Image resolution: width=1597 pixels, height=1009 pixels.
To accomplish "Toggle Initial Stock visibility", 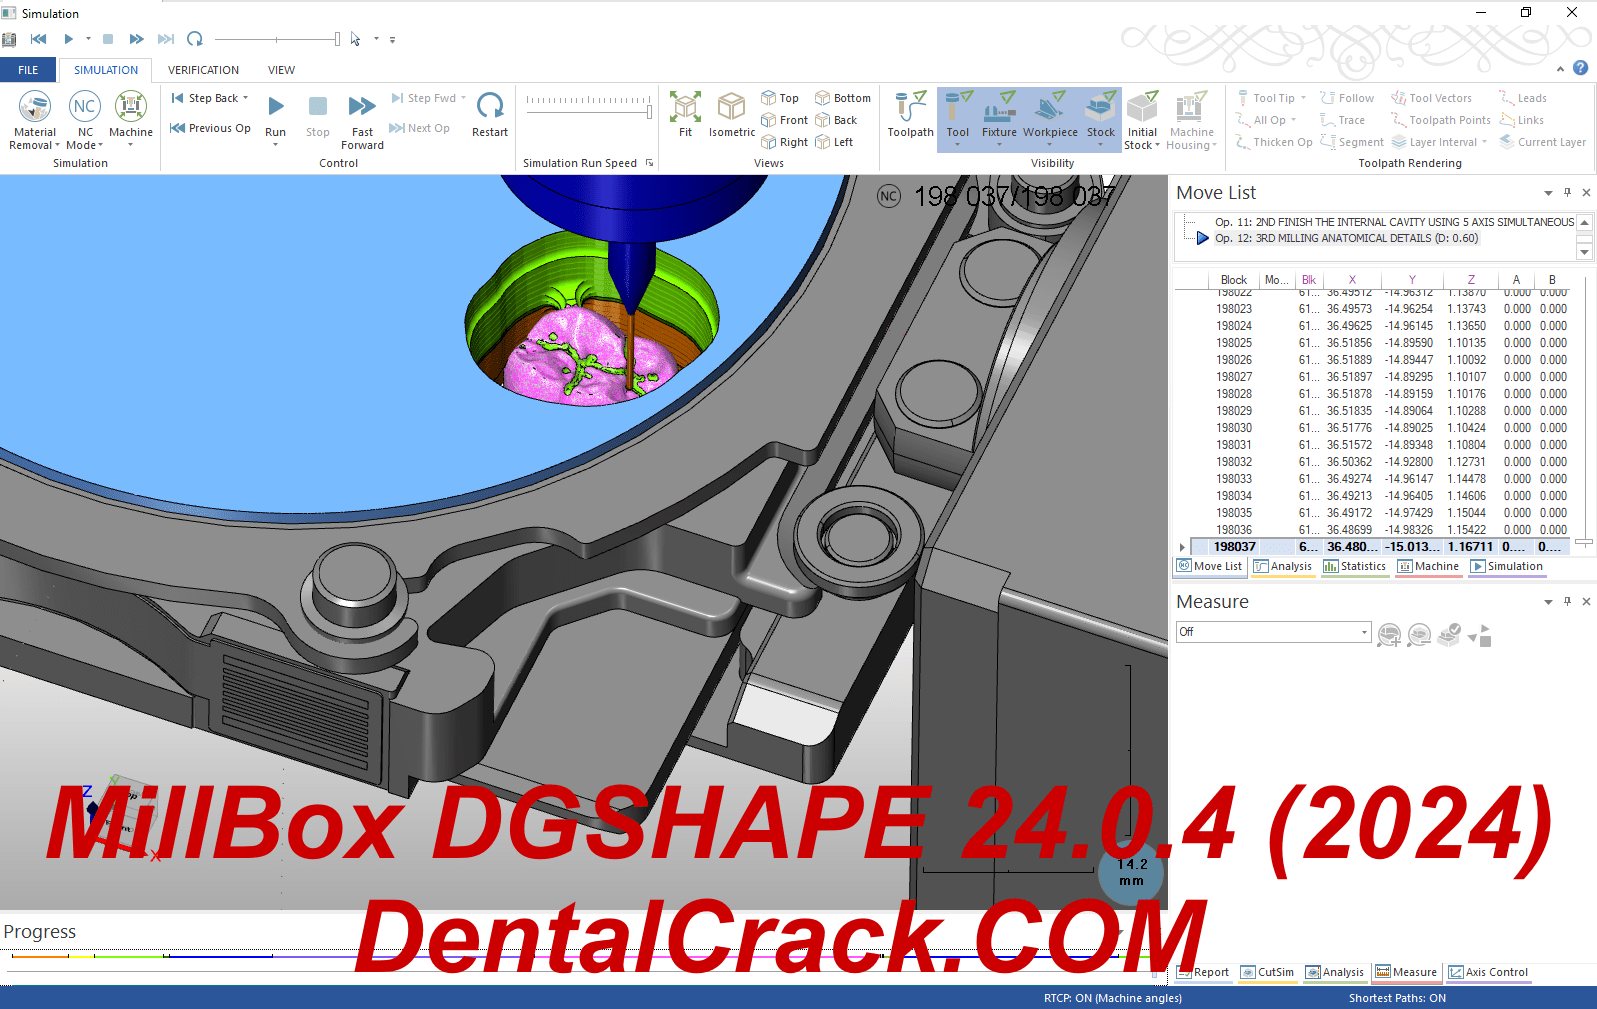I will [x=1142, y=120].
